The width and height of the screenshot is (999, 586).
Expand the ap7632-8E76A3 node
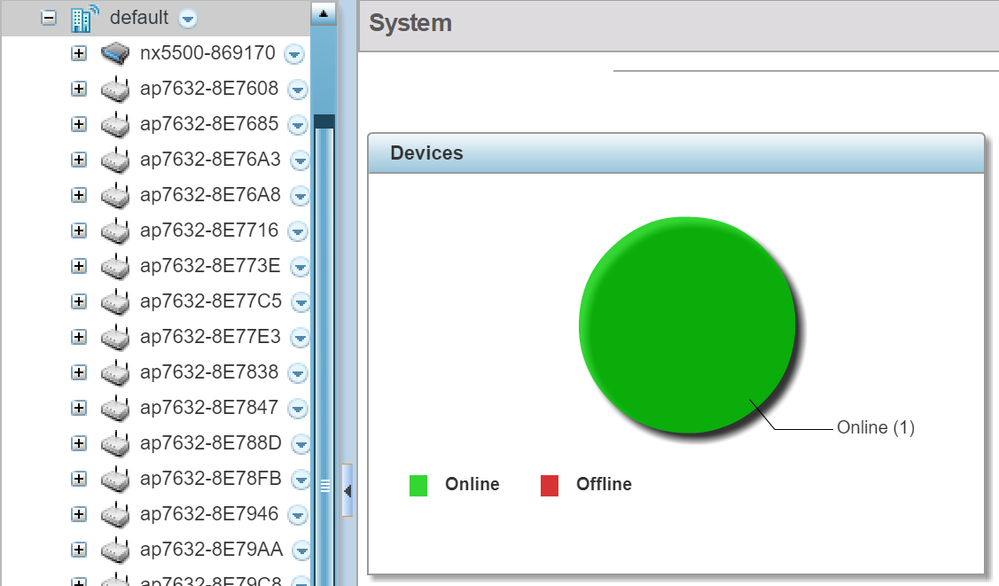[x=78, y=159]
